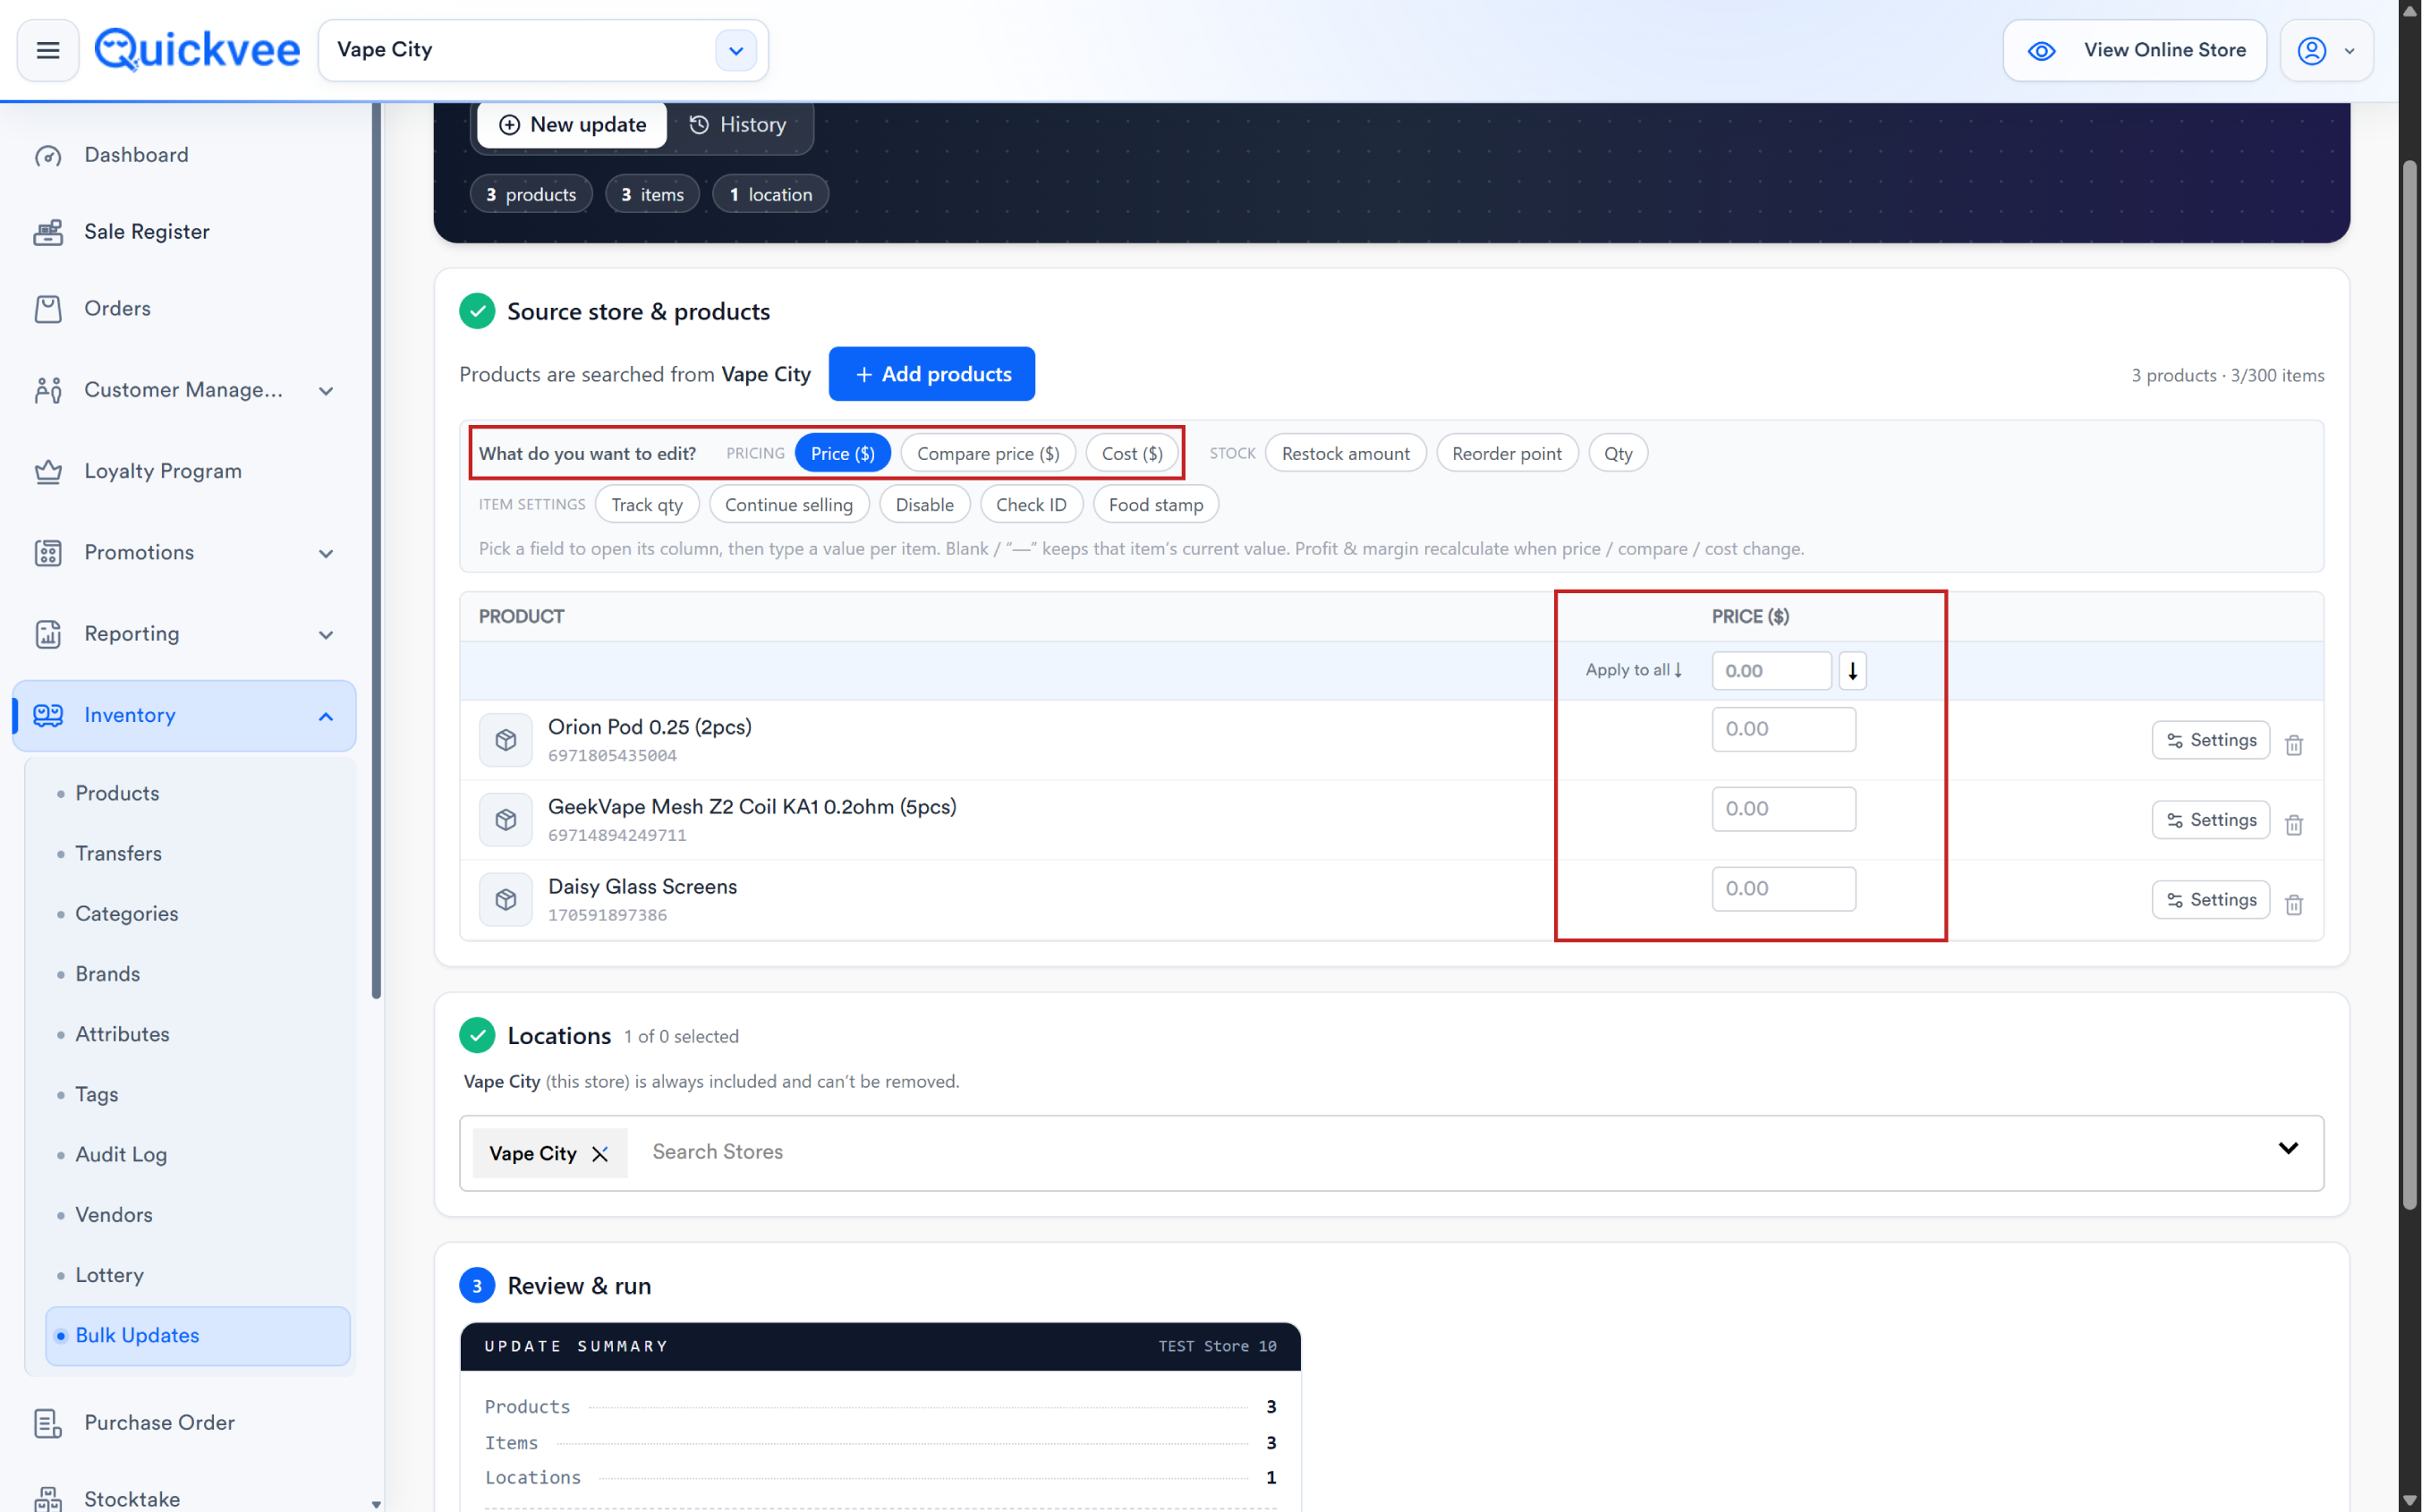Apply the price to all rows arrow
Viewport: 2422px width, 1512px height.
1852,671
